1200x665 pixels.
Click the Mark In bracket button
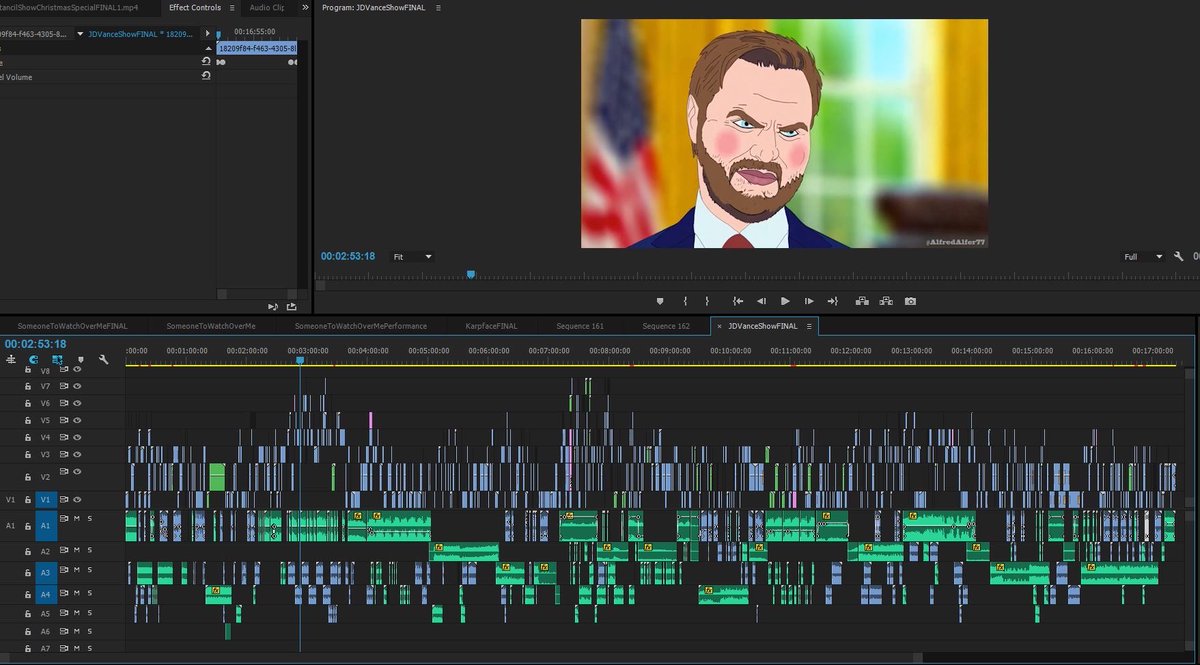(685, 301)
